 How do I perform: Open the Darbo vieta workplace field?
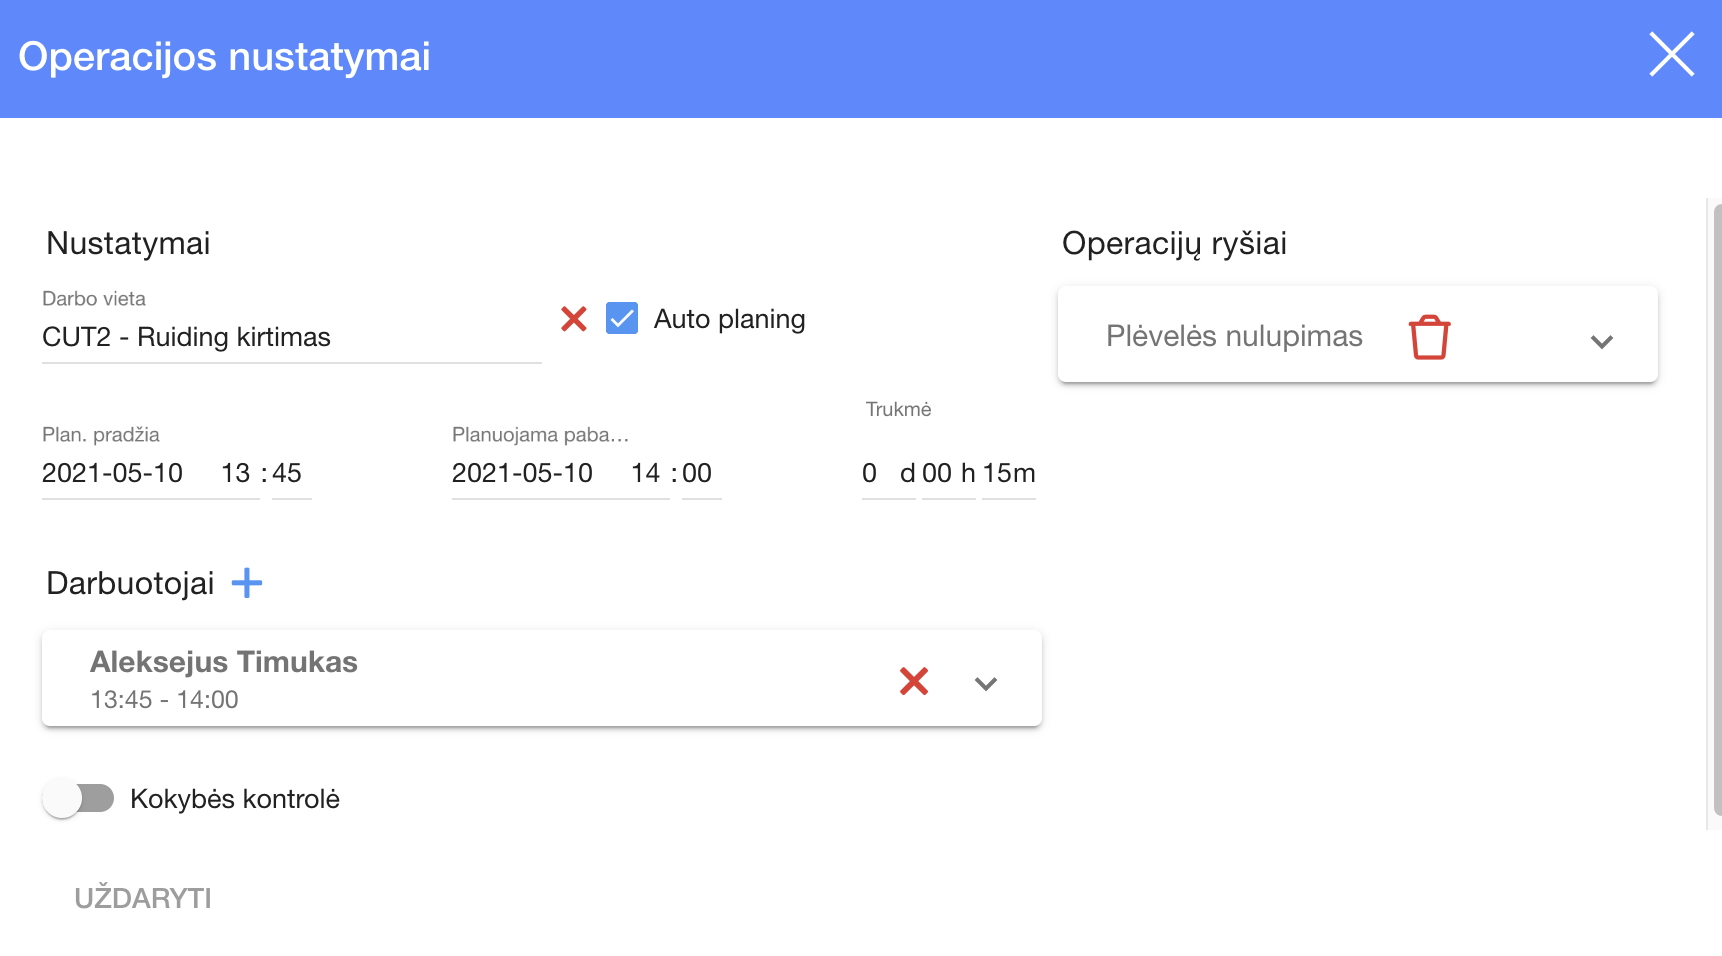[290, 337]
